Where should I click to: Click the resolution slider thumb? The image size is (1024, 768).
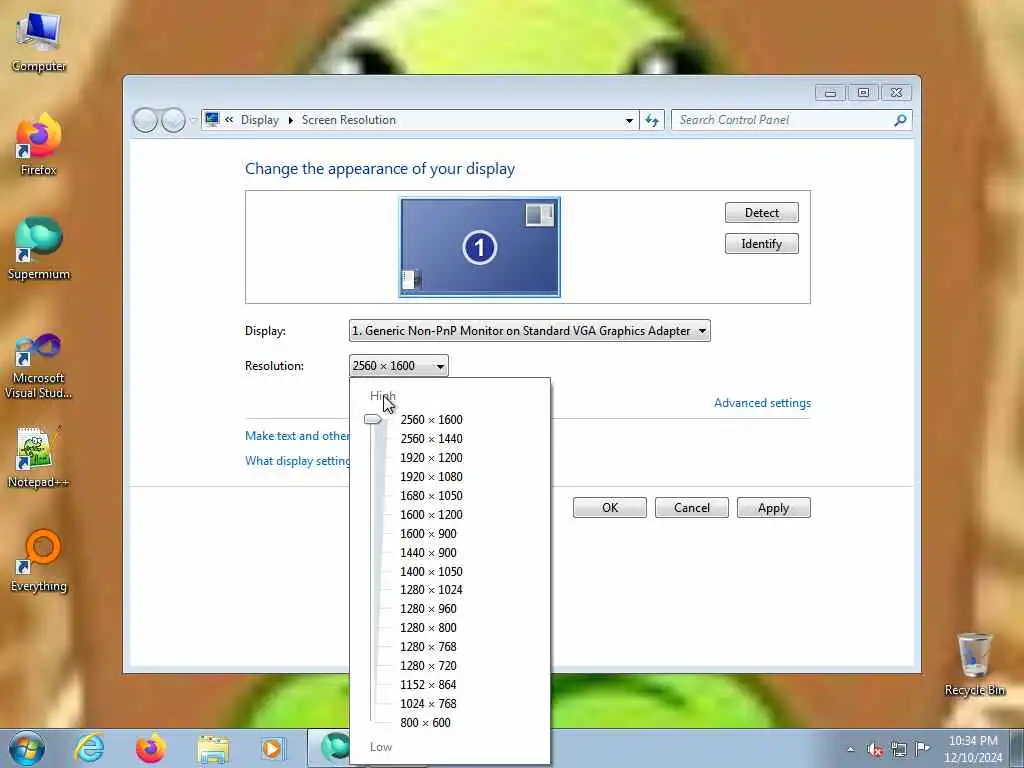pyautogui.click(x=373, y=419)
